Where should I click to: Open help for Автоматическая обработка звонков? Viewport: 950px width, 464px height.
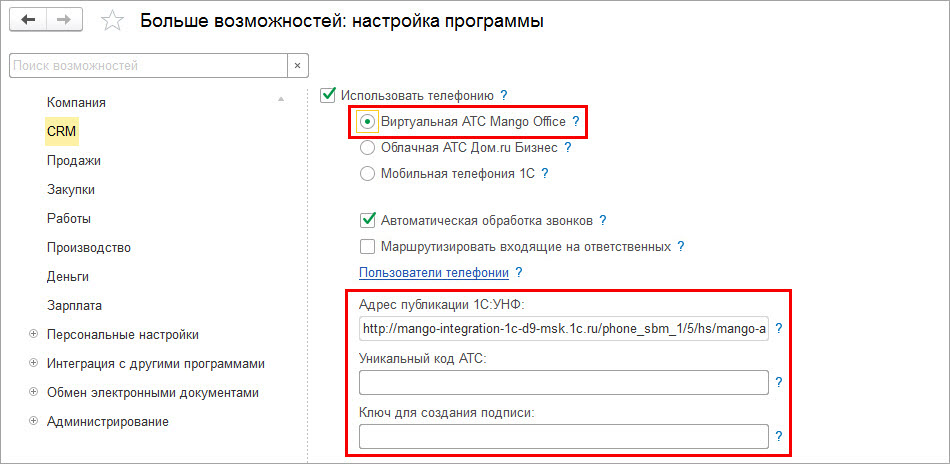(x=603, y=220)
